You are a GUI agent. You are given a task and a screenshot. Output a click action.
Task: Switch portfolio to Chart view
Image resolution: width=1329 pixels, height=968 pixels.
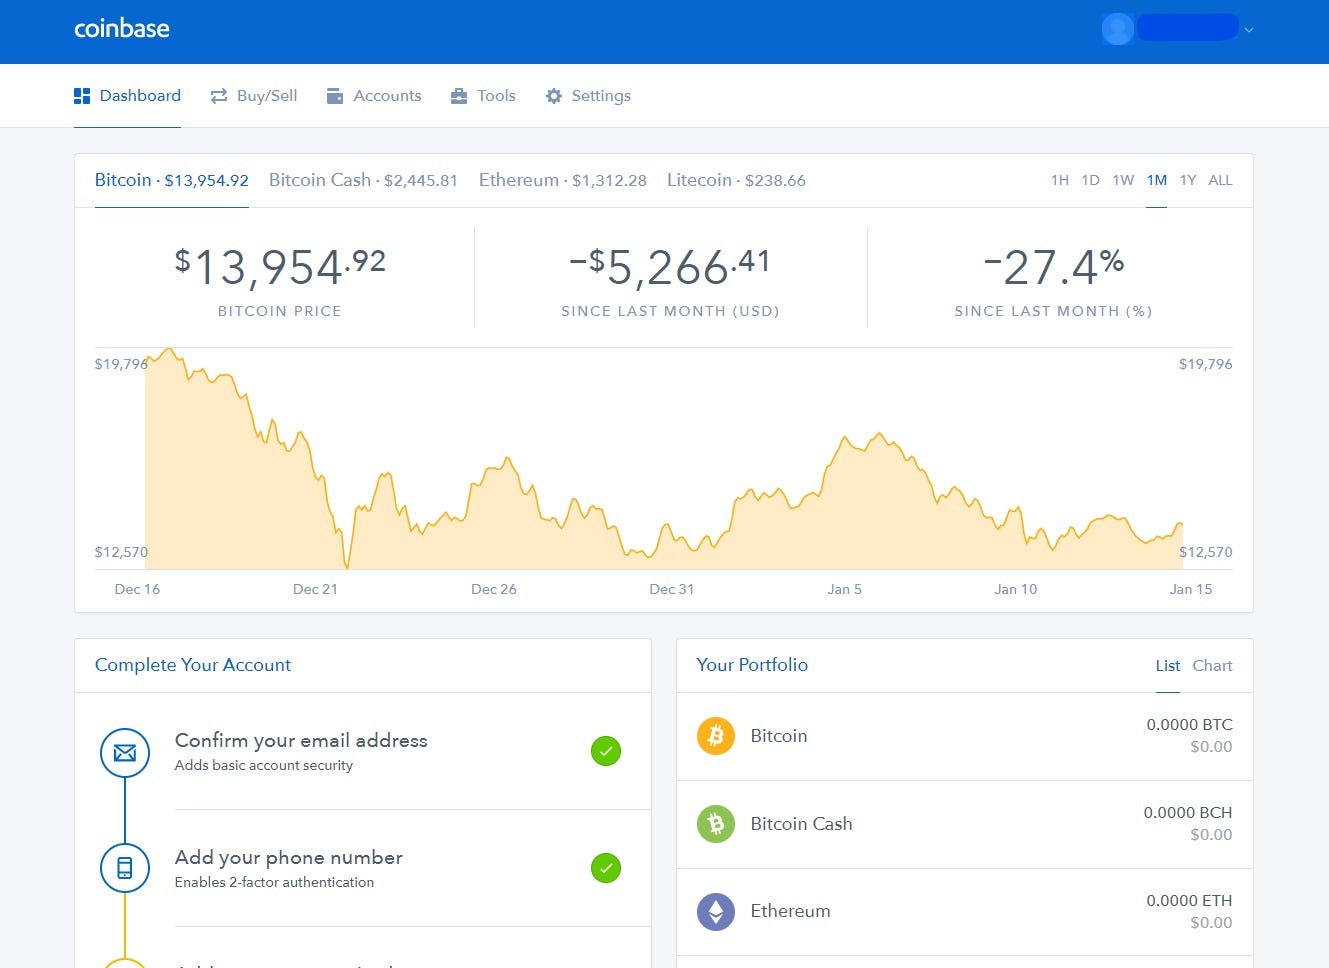pos(1212,666)
